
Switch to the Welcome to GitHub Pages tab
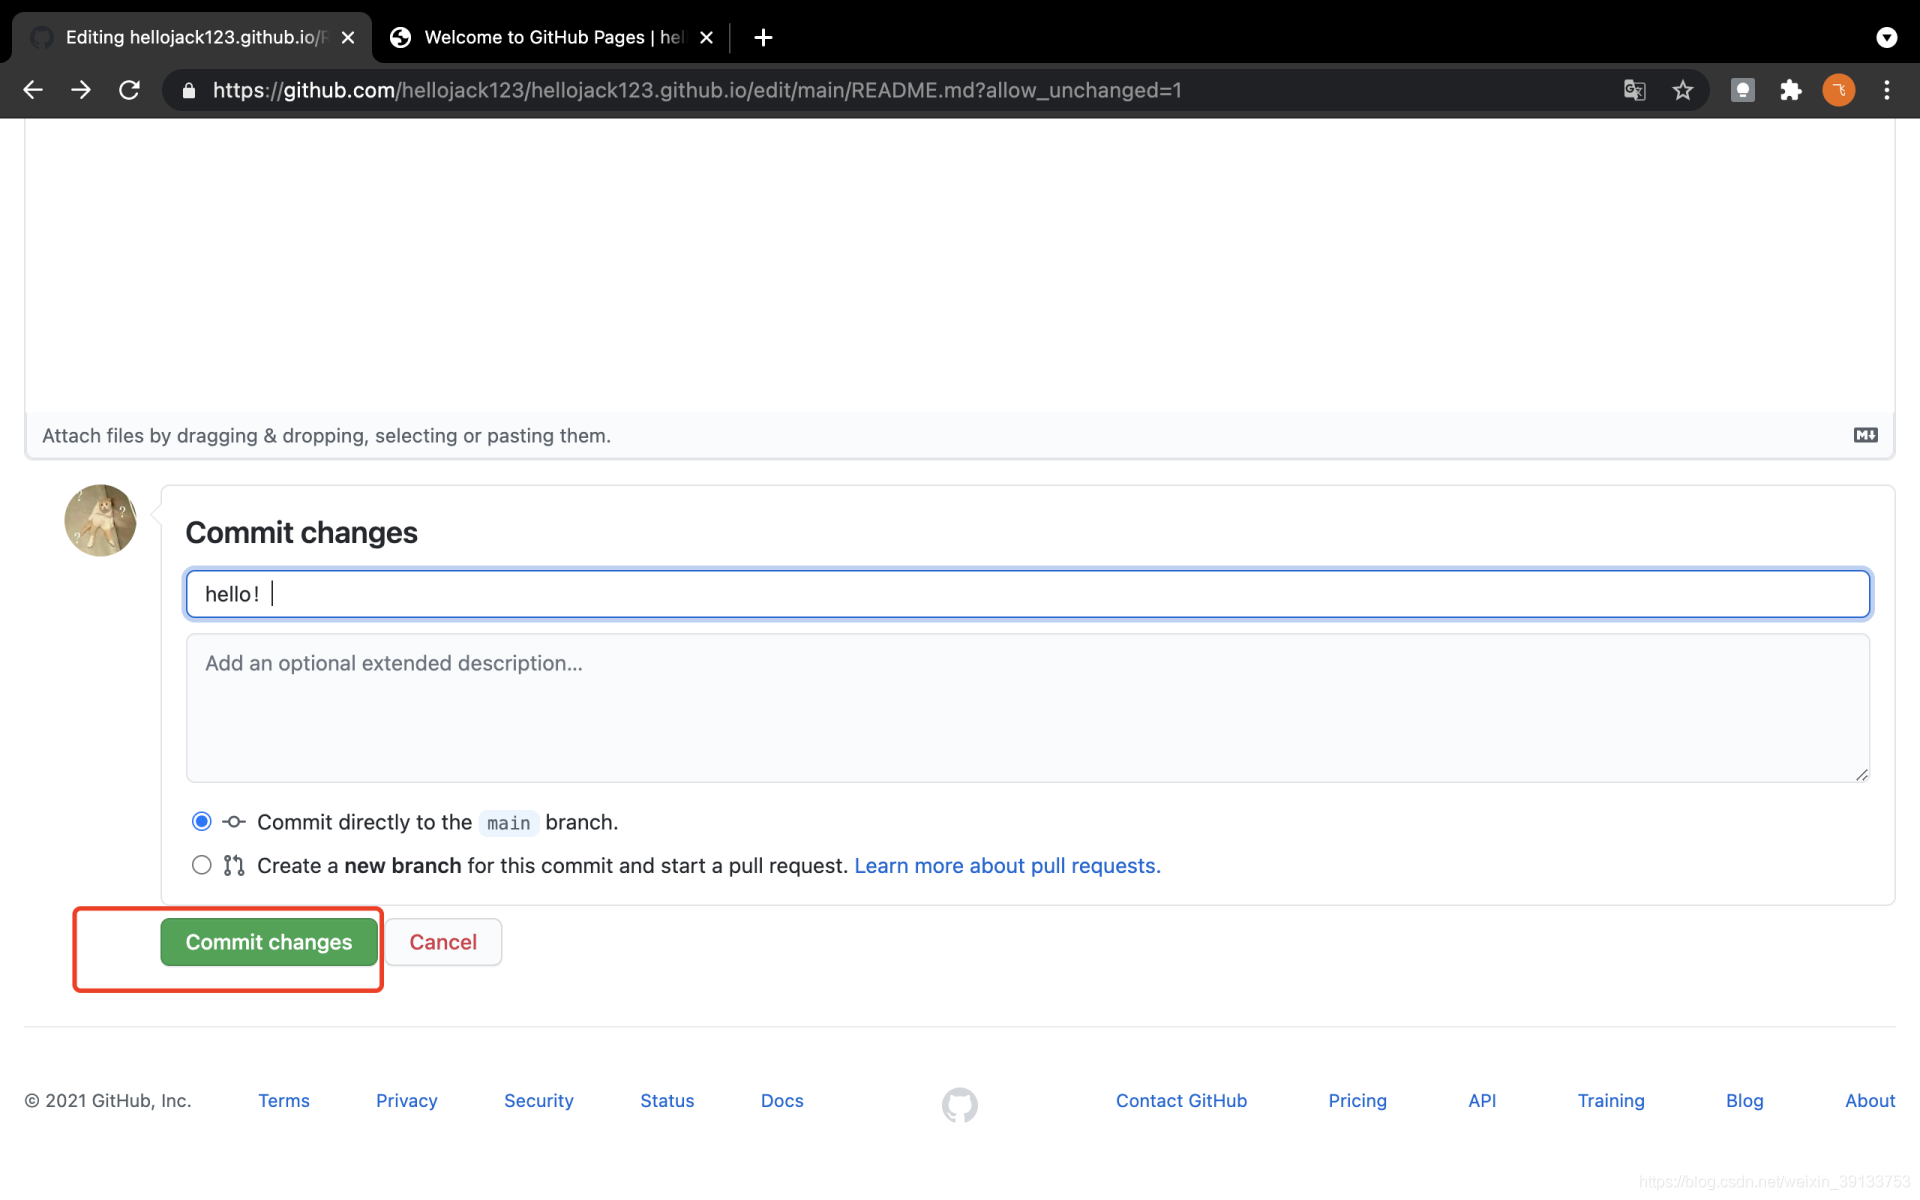[x=551, y=37]
